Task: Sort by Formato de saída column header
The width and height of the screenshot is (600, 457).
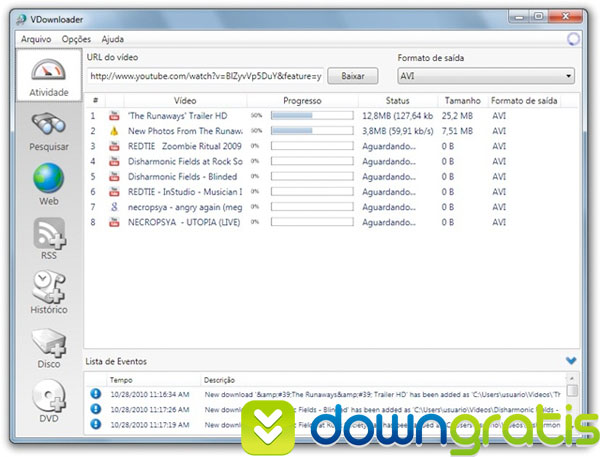Action: click(524, 101)
